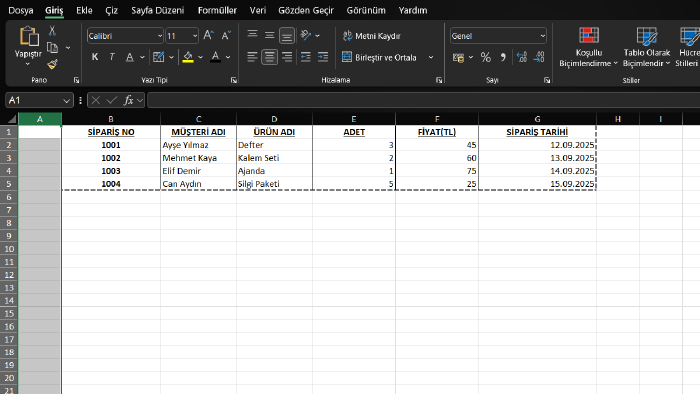Open Pano clipboard dialog launcher

(76, 80)
